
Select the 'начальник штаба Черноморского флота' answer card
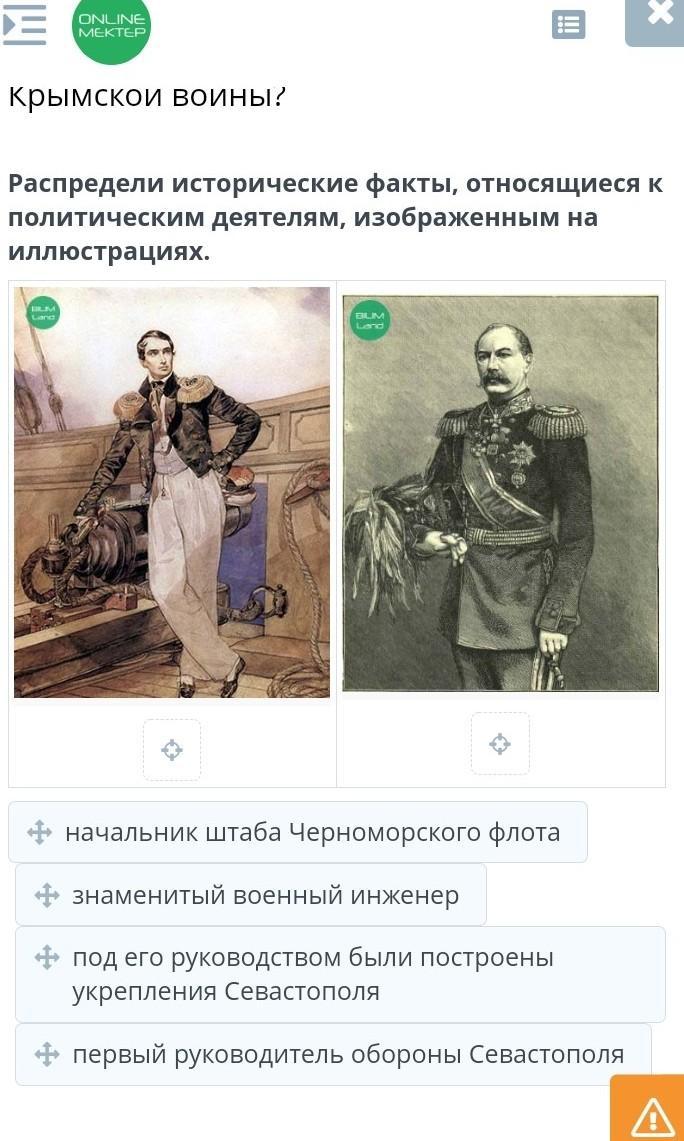point(298,832)
